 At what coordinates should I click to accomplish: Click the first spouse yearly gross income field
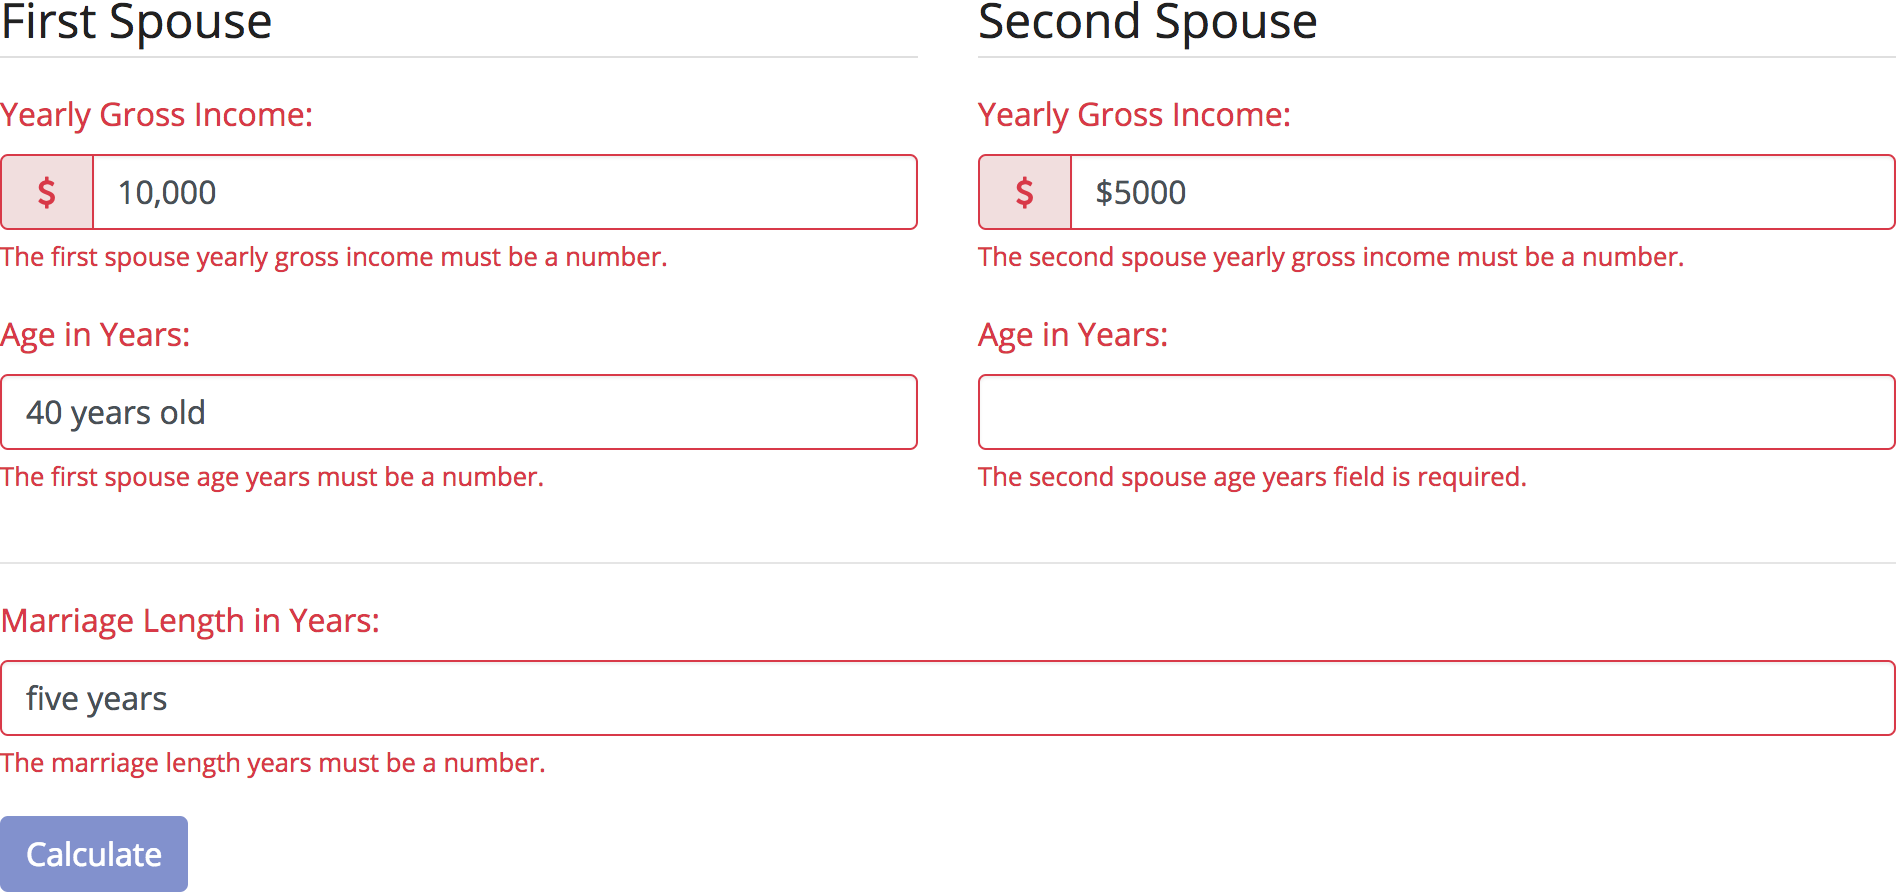coord(504,192)
